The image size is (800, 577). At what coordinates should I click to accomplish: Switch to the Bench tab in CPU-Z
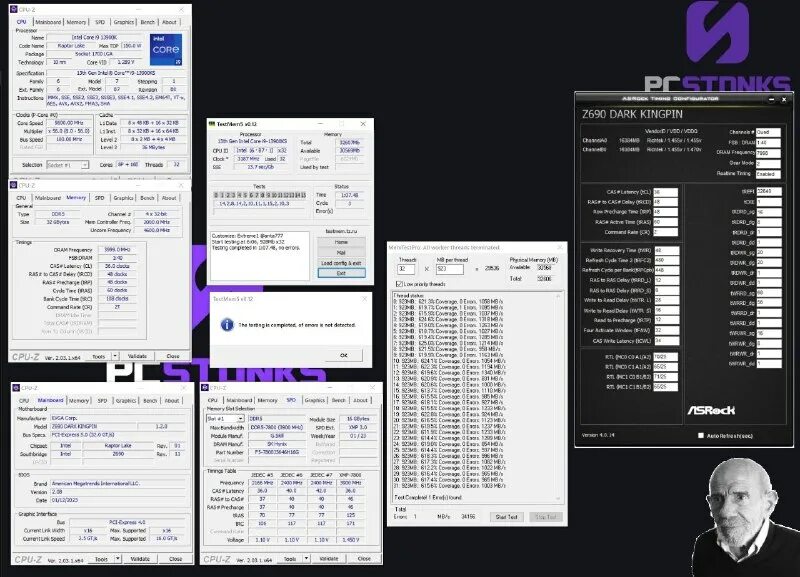pos(147,21)
